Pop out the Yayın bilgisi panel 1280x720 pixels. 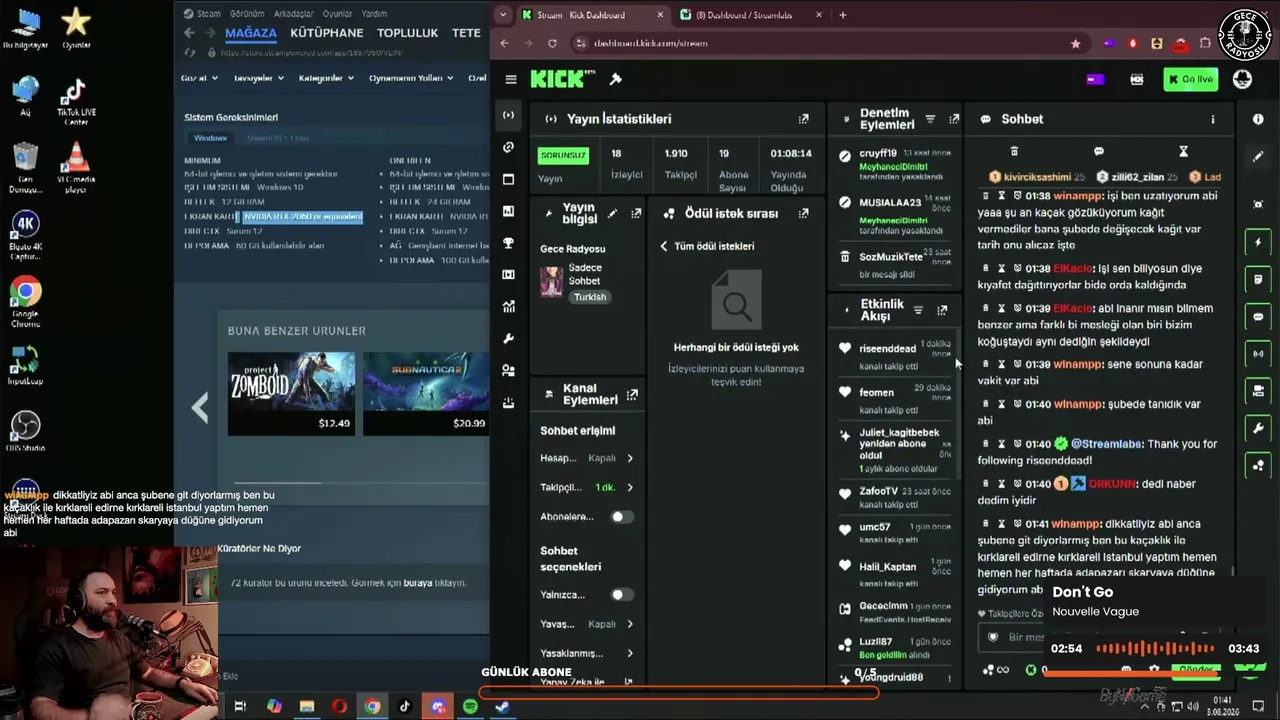(635, 213)
